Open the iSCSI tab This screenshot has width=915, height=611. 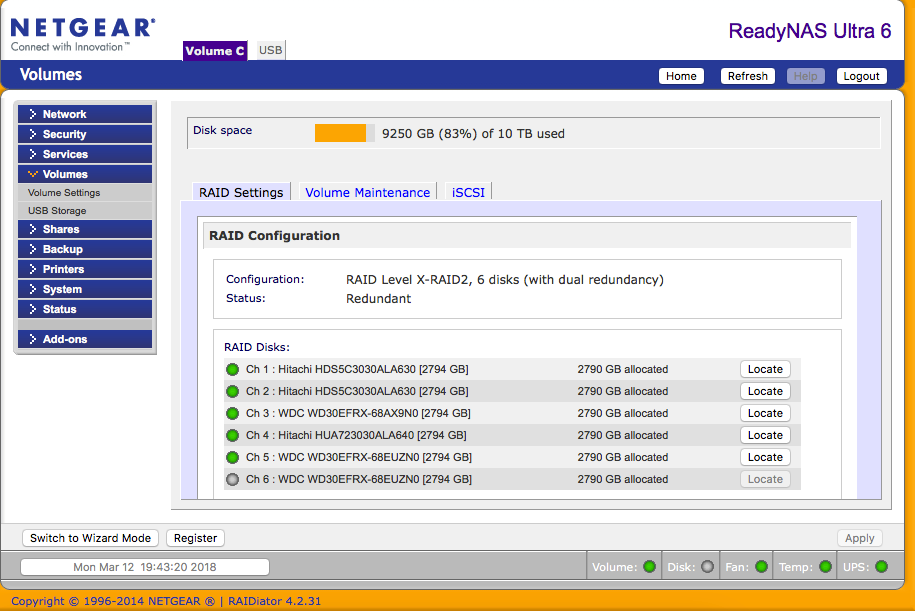coord(469,192)
